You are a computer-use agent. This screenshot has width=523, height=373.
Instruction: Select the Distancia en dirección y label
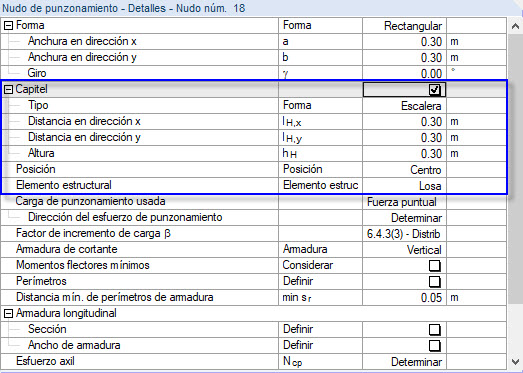click(x=84, y=137)
